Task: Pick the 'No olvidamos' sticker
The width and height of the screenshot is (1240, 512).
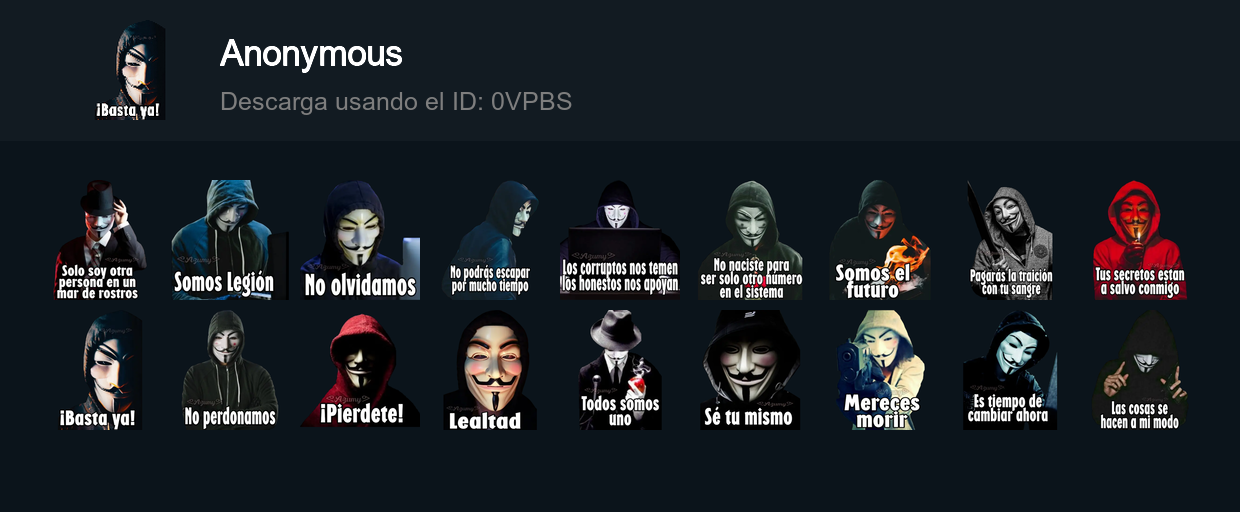Action: (x=360, y=240)
